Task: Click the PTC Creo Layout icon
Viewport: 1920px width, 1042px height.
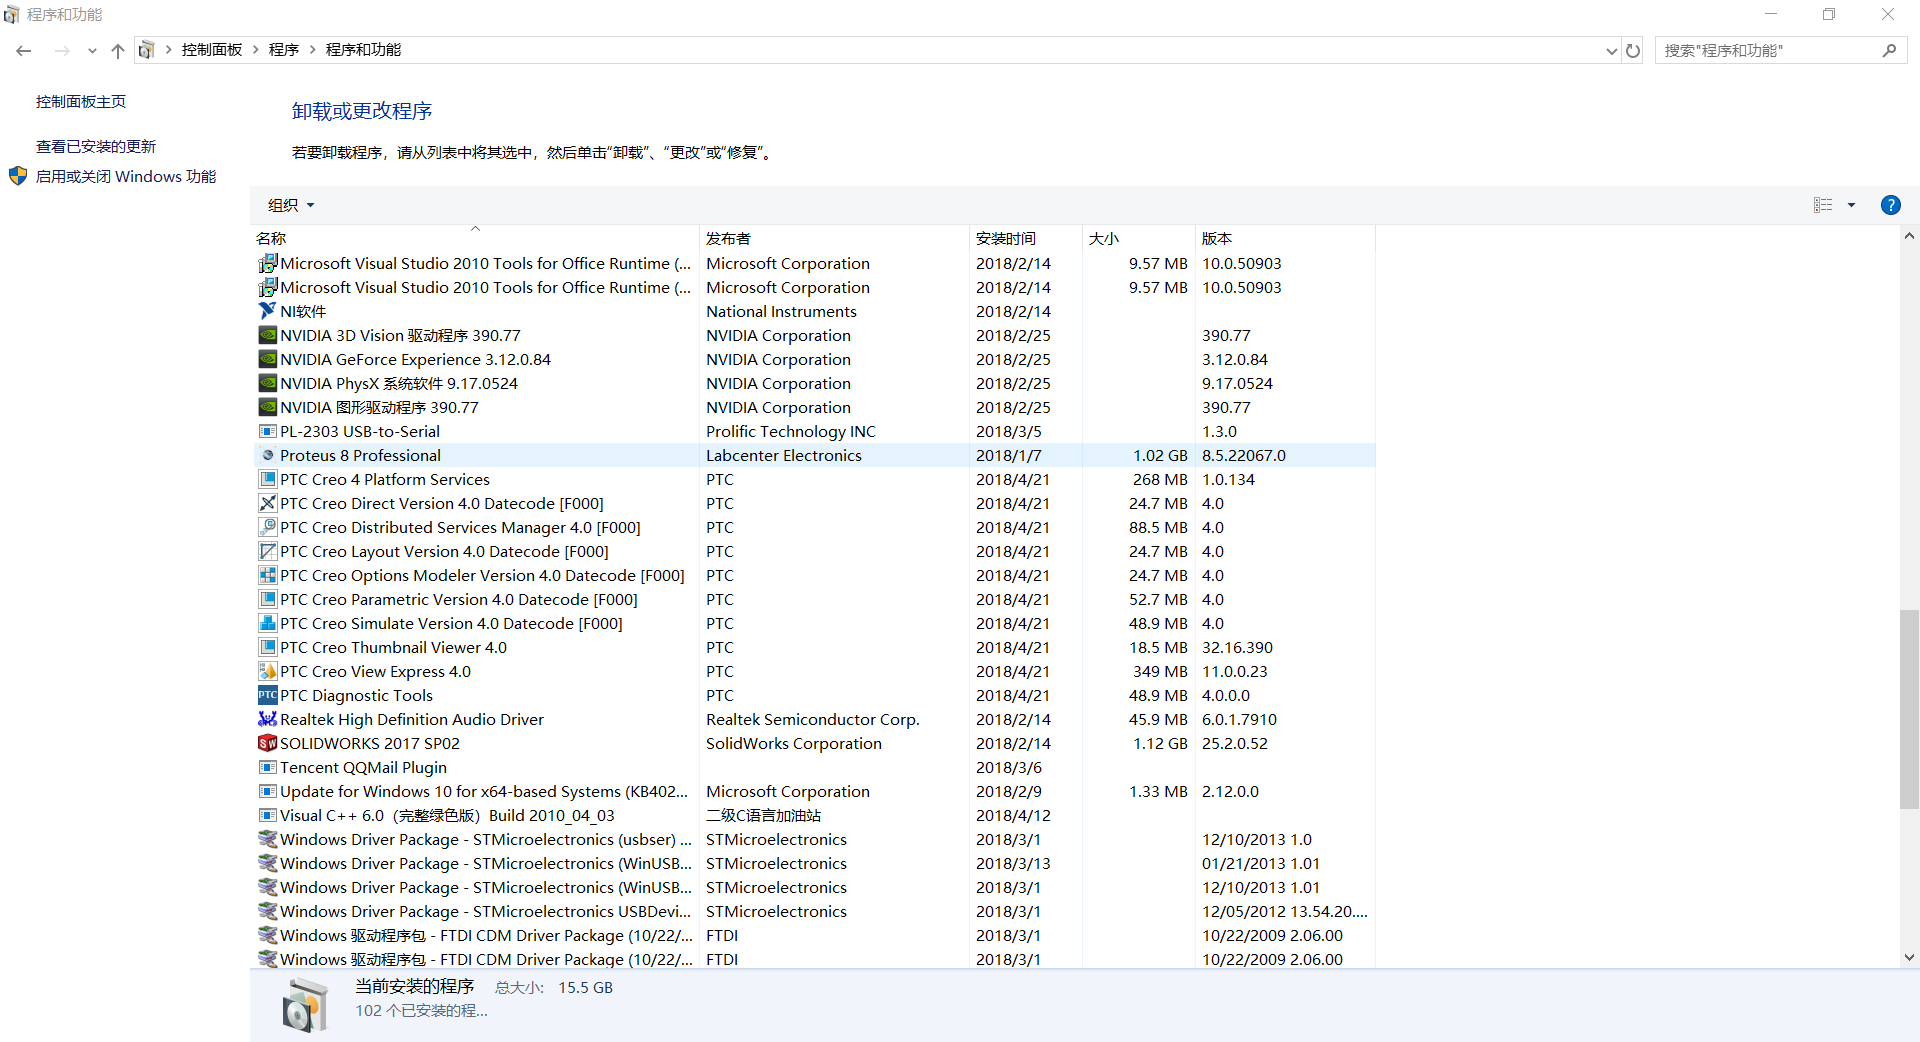Action: coord(267,551)
